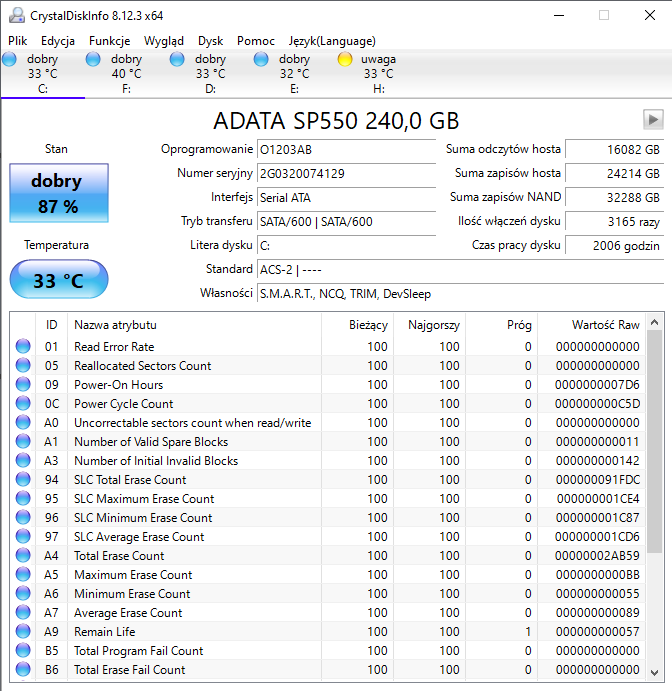Viewport: 672px width, 691px height.
Task: Go to next disk with arrow button
Action: tap(653, 119)
